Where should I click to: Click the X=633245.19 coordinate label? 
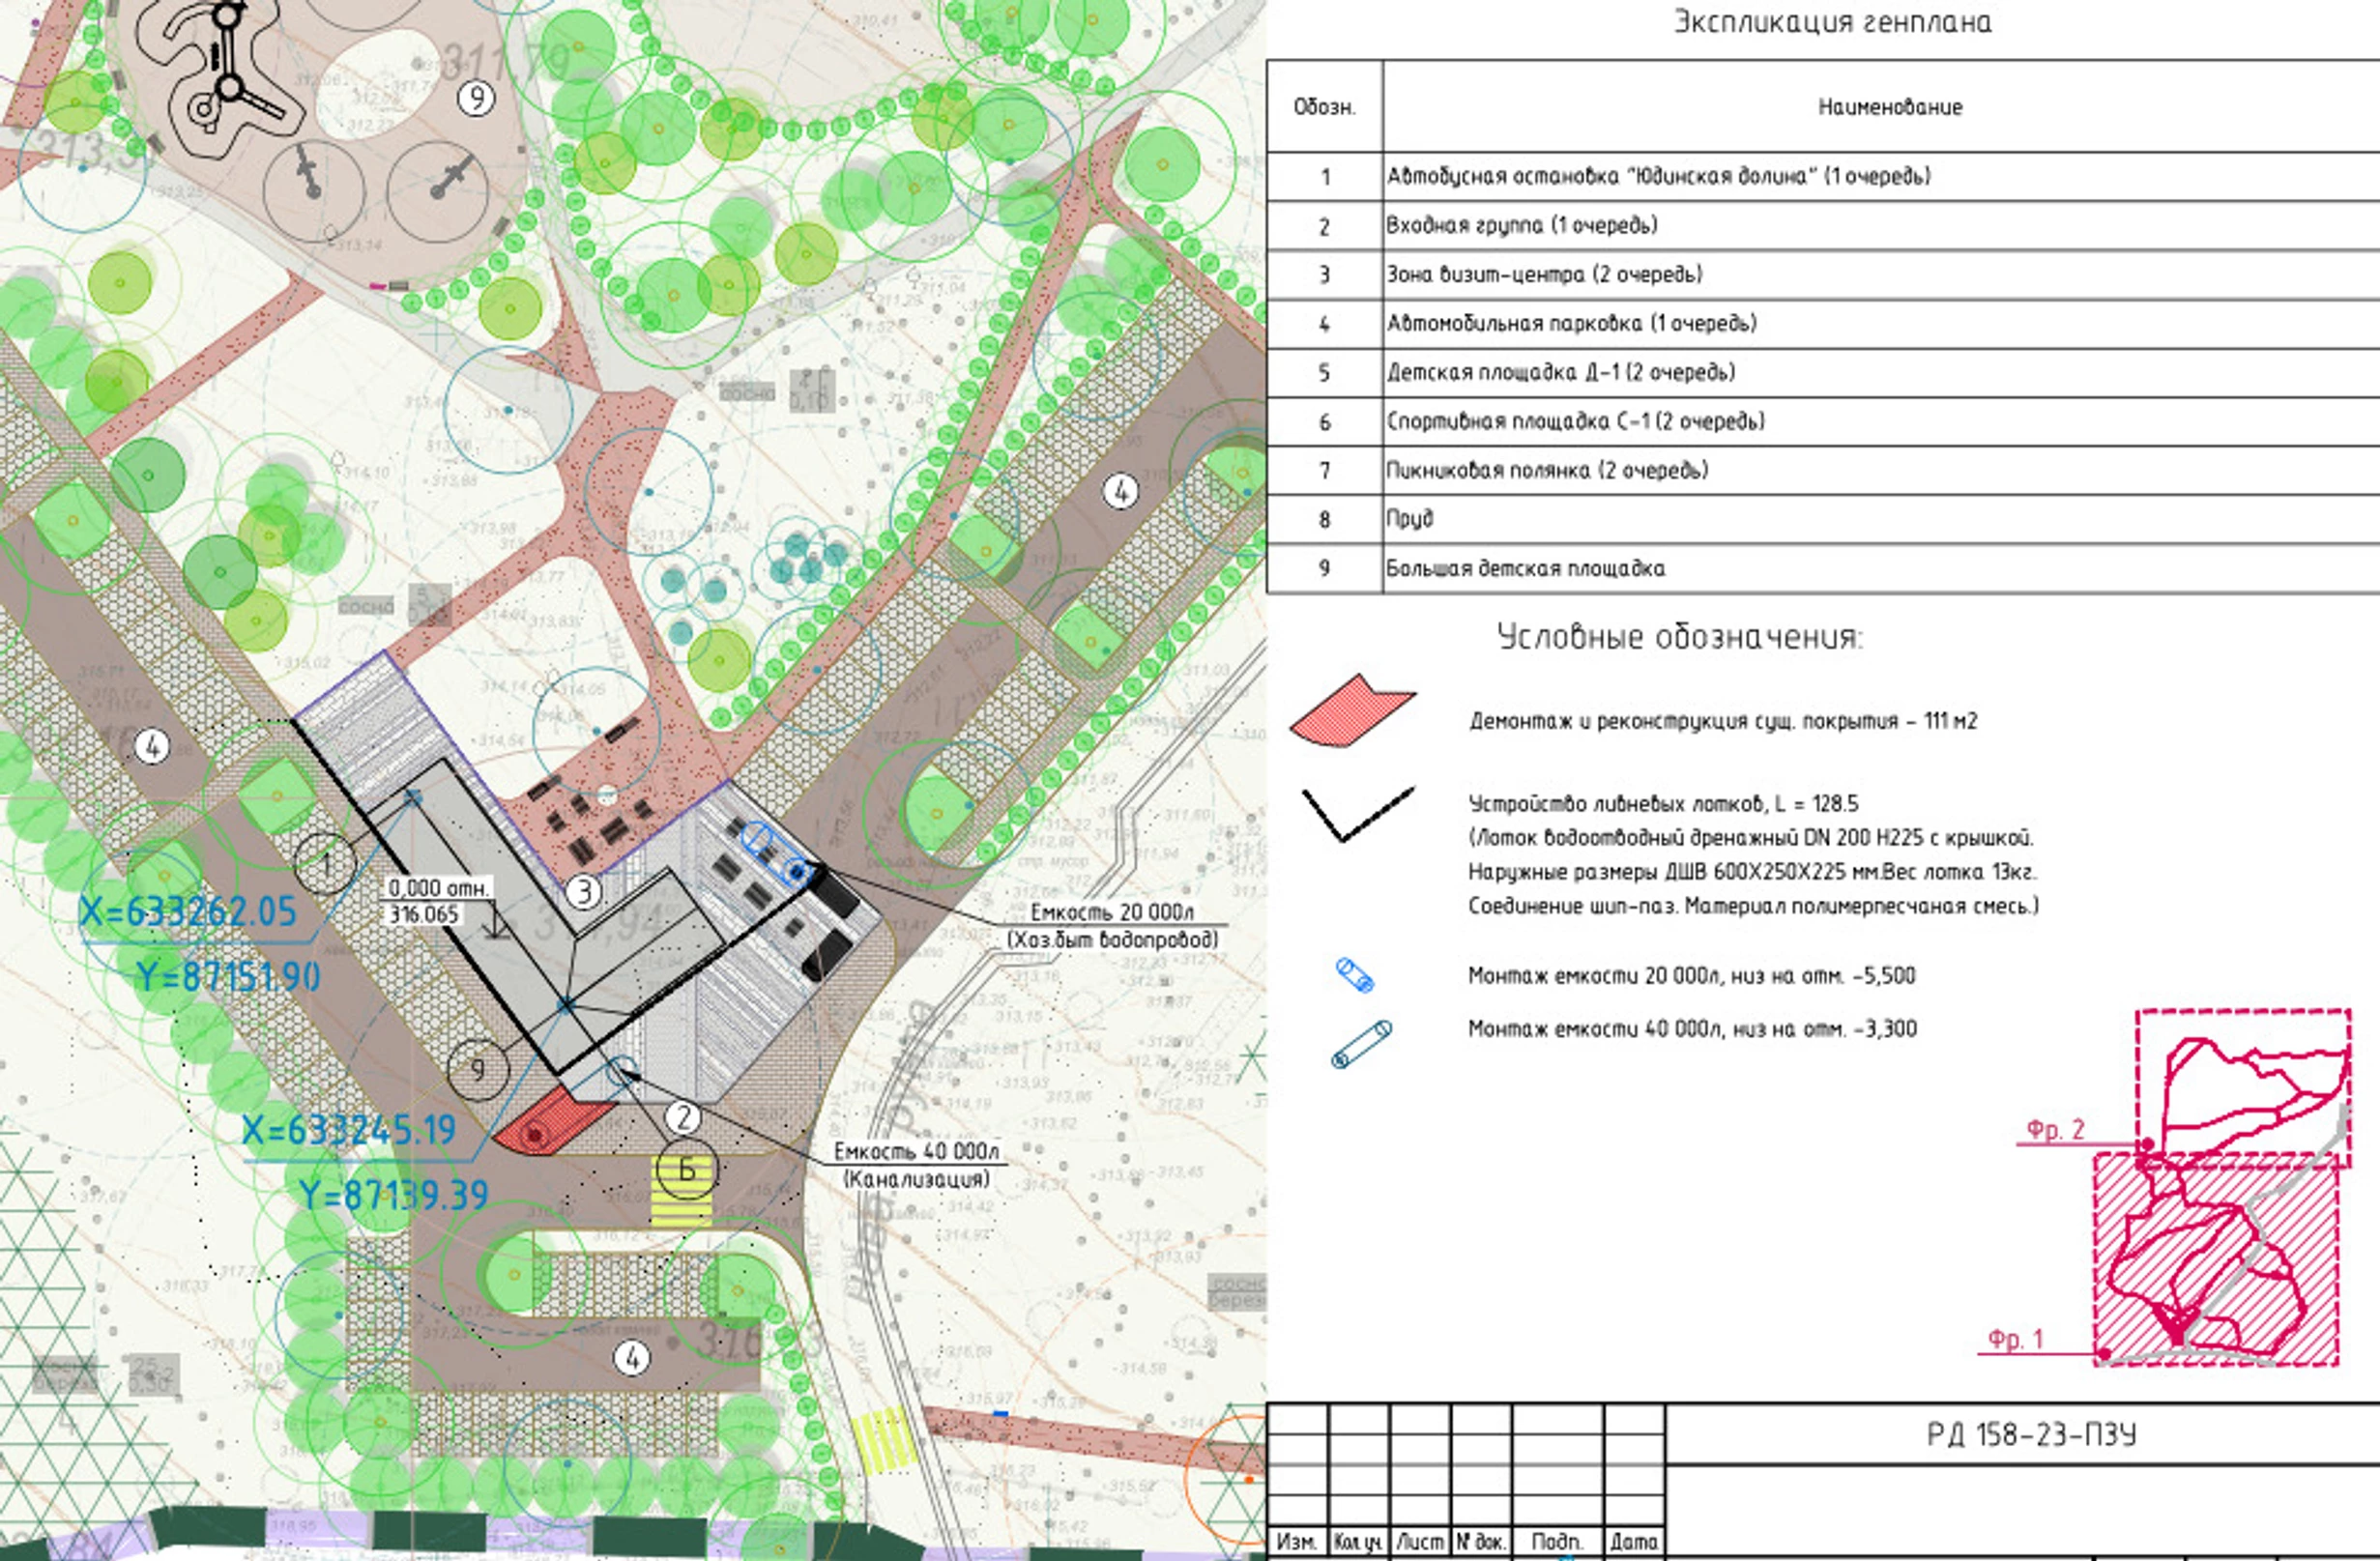pyautogui.click(x=349, y=1130)
